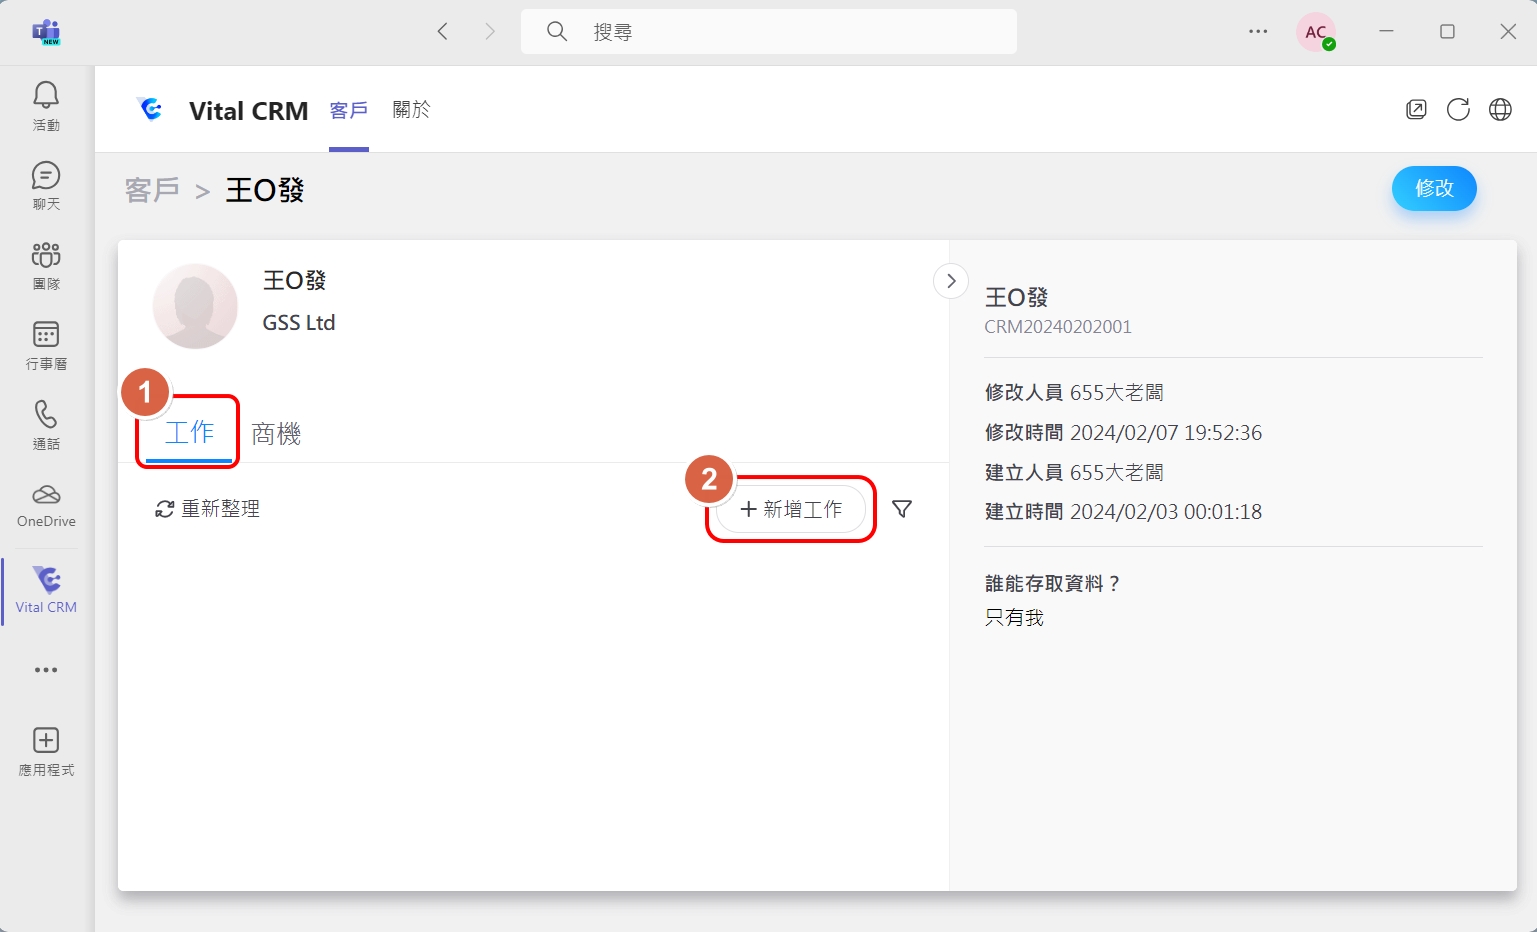Open OneDrive from the sidebar
The height and width of the screenshot is (932, 1537).
[46, 505]
